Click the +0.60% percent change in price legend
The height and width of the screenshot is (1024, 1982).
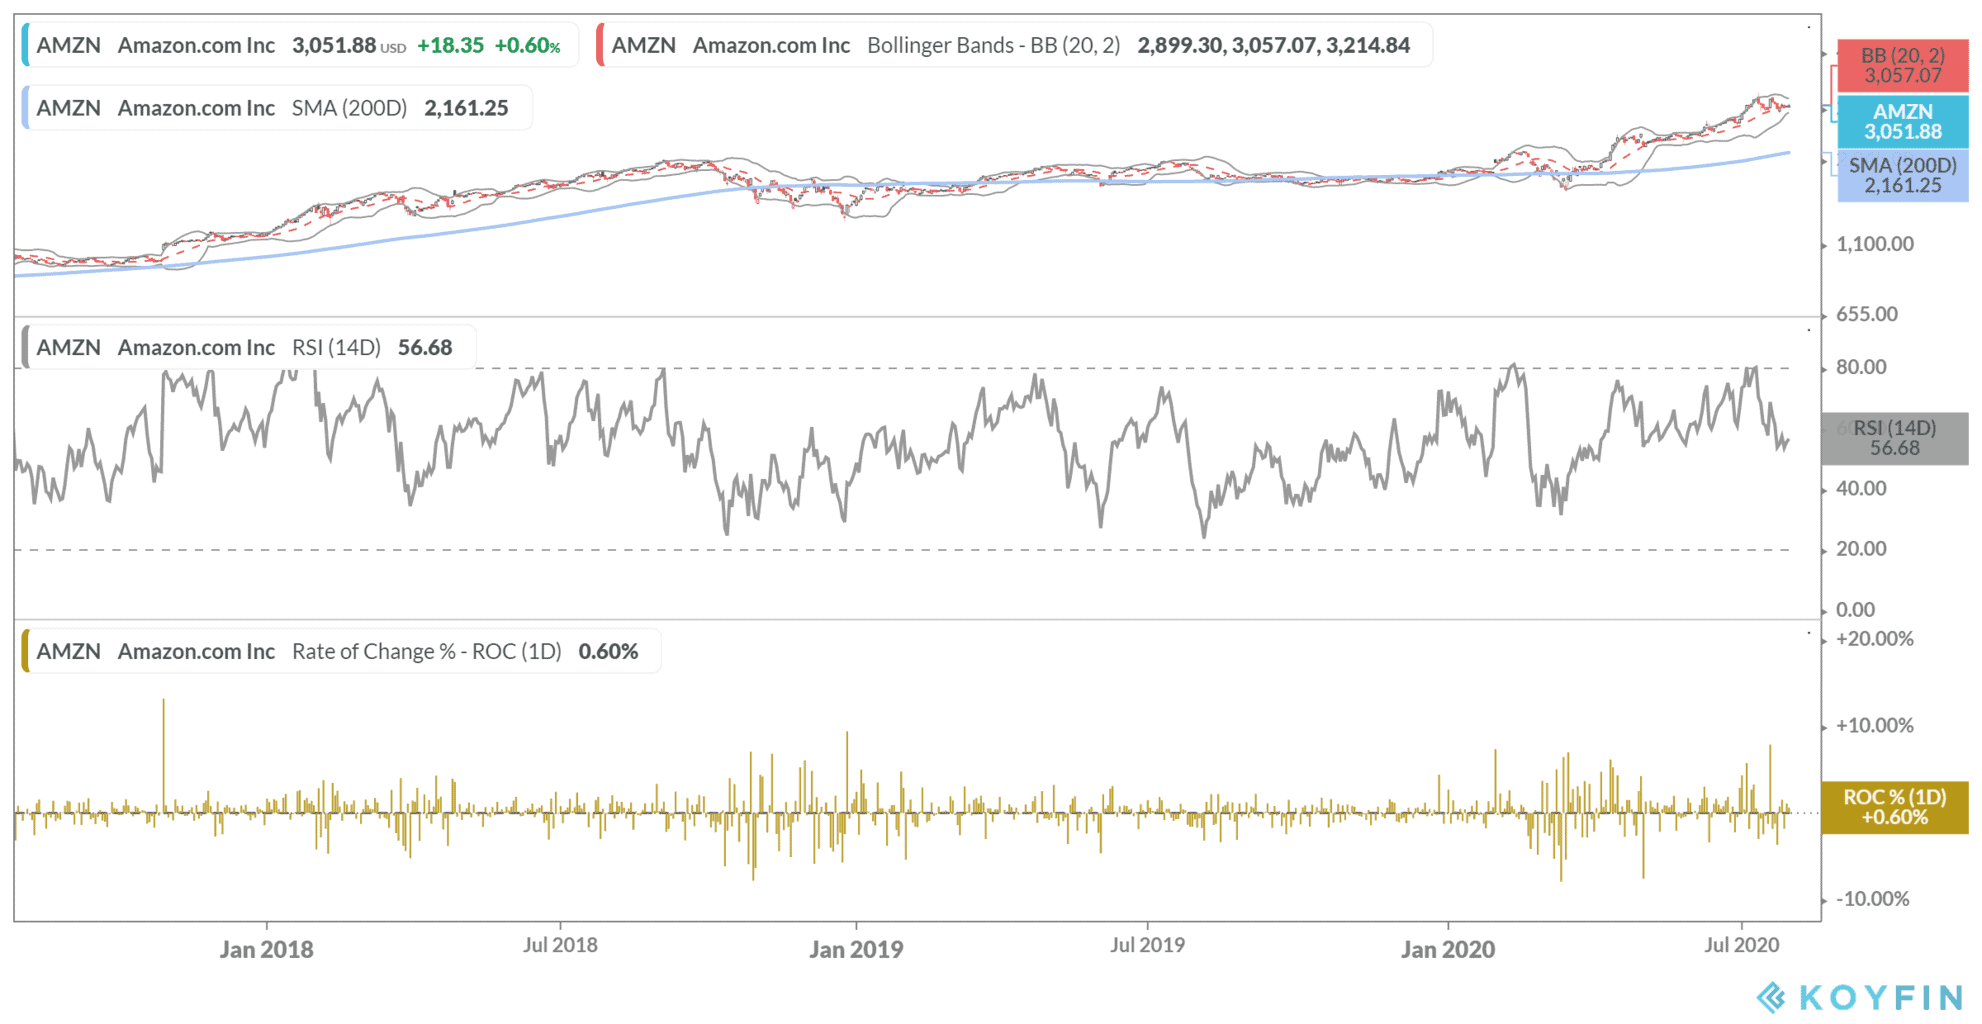527,45
